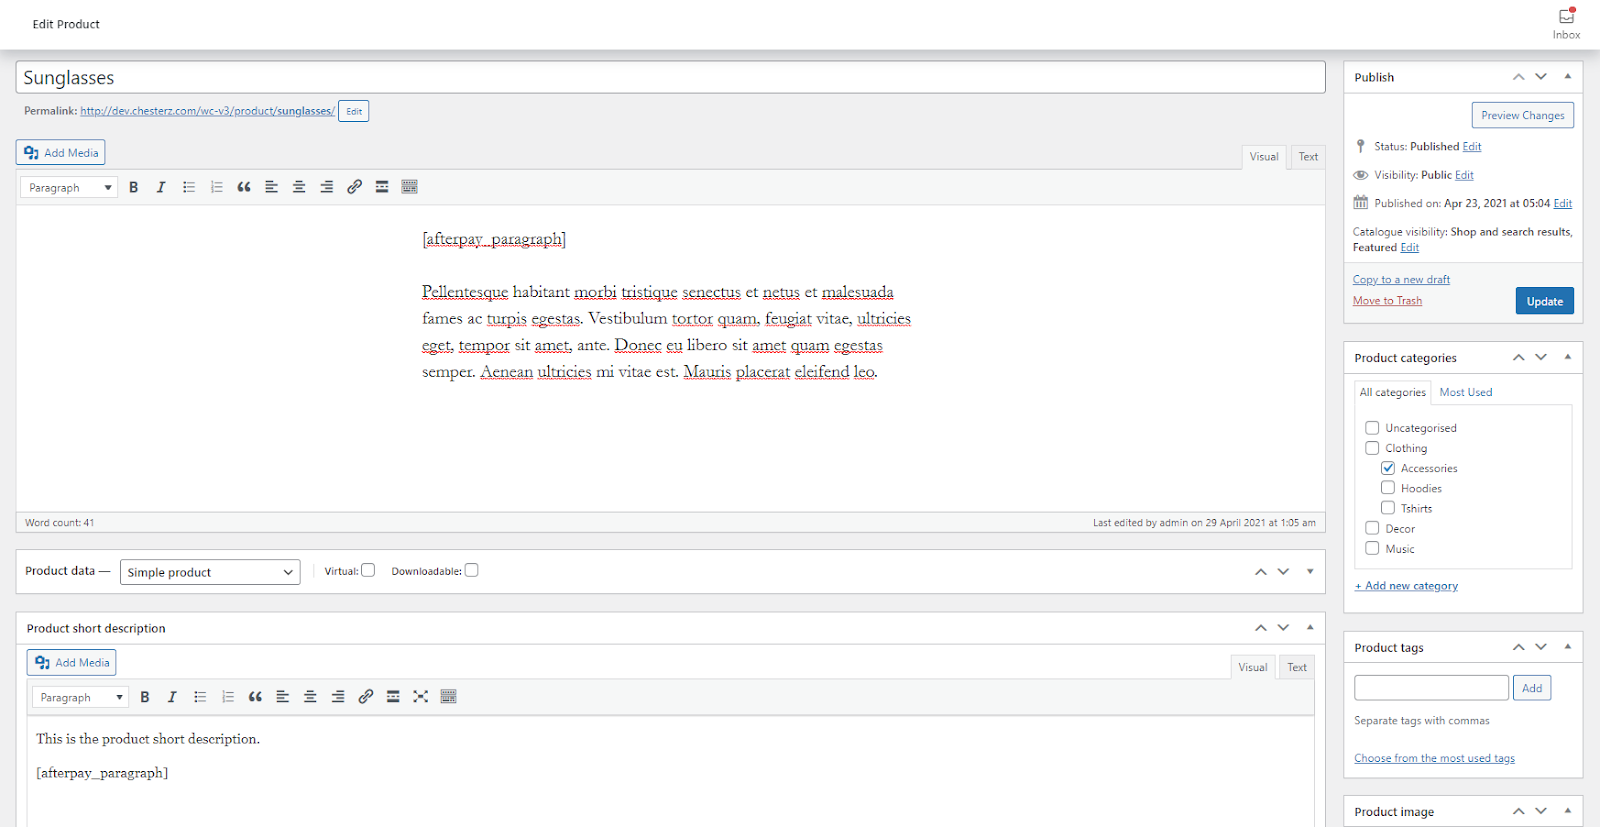Add Media to main description
The height and width of the screenshot is (827, 1600).
click(x=61, y=153)
